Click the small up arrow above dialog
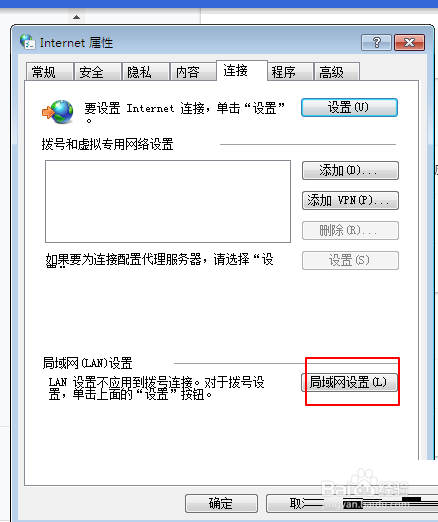The height and width of the screenshot is (522, 438). pyautogui.click(x=76, y=17)
